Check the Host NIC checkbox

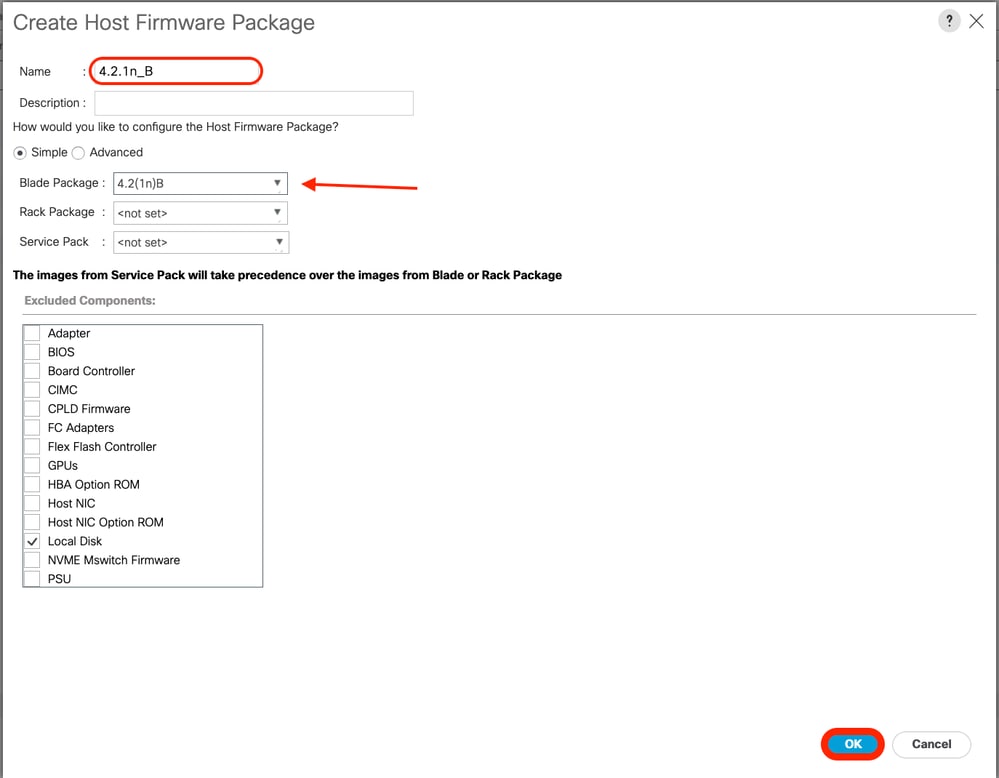point(32,503)
